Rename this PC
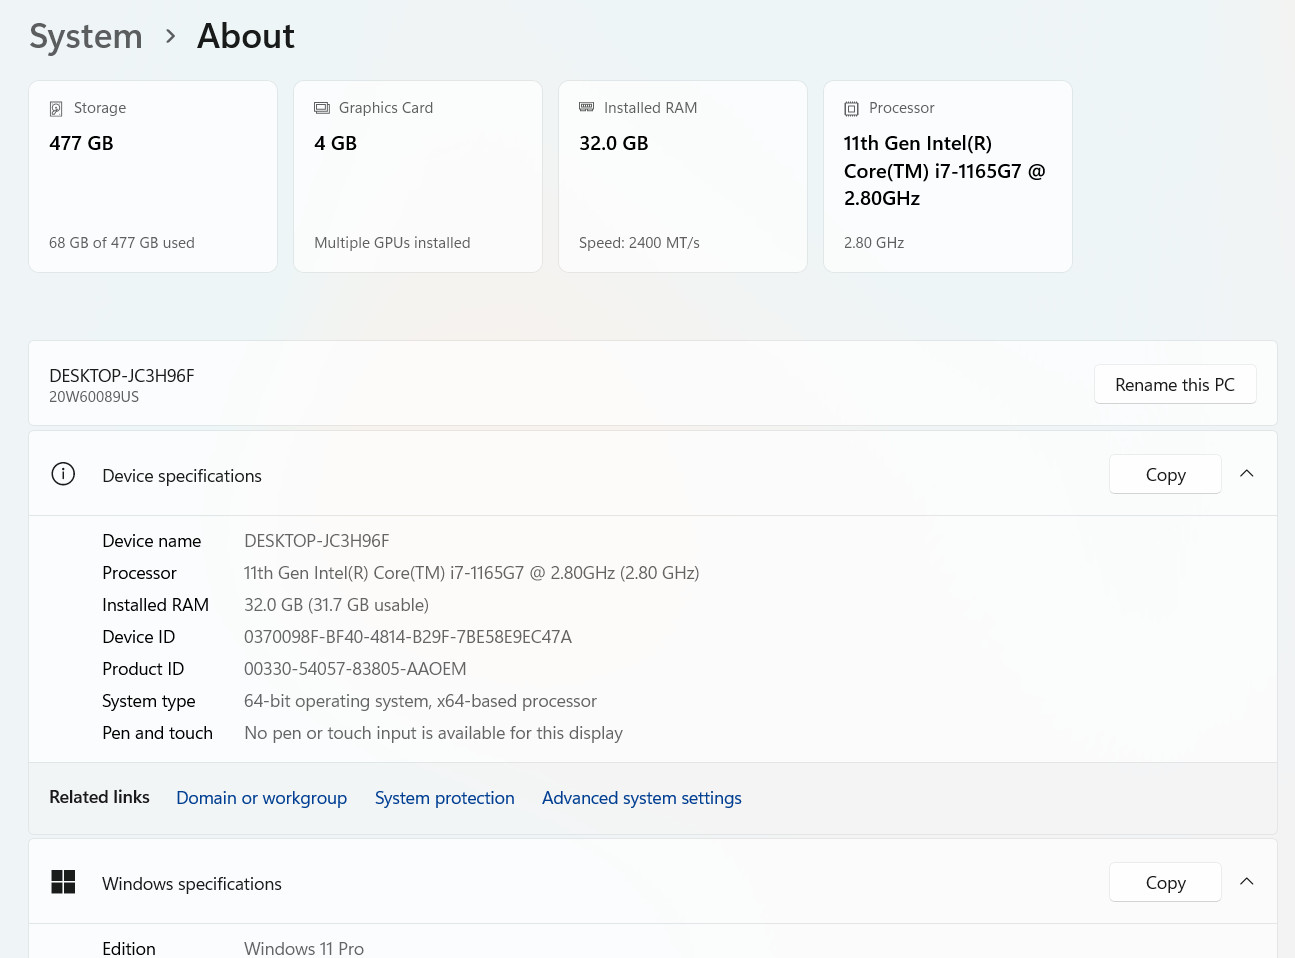This screenshot has width=1295, height=958. [x=1175, y=385]
